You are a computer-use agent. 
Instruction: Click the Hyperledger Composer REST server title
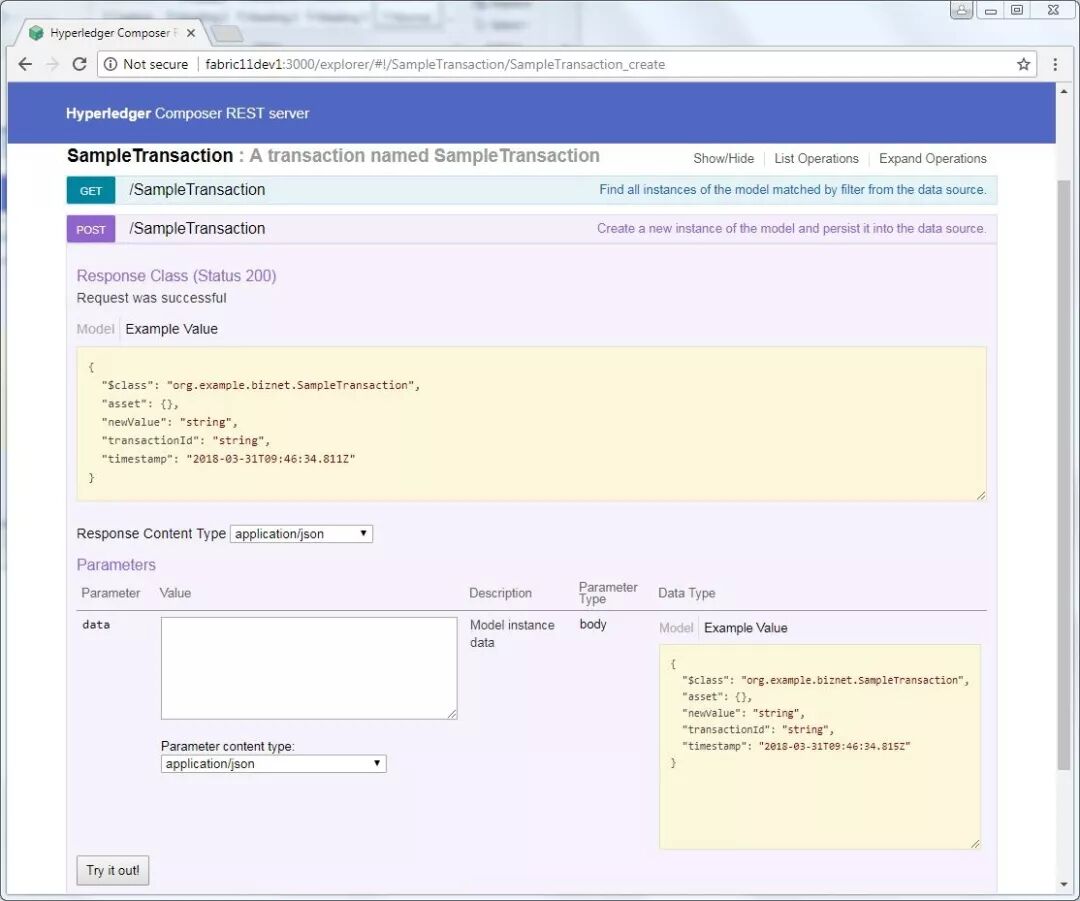click(187, 113)
